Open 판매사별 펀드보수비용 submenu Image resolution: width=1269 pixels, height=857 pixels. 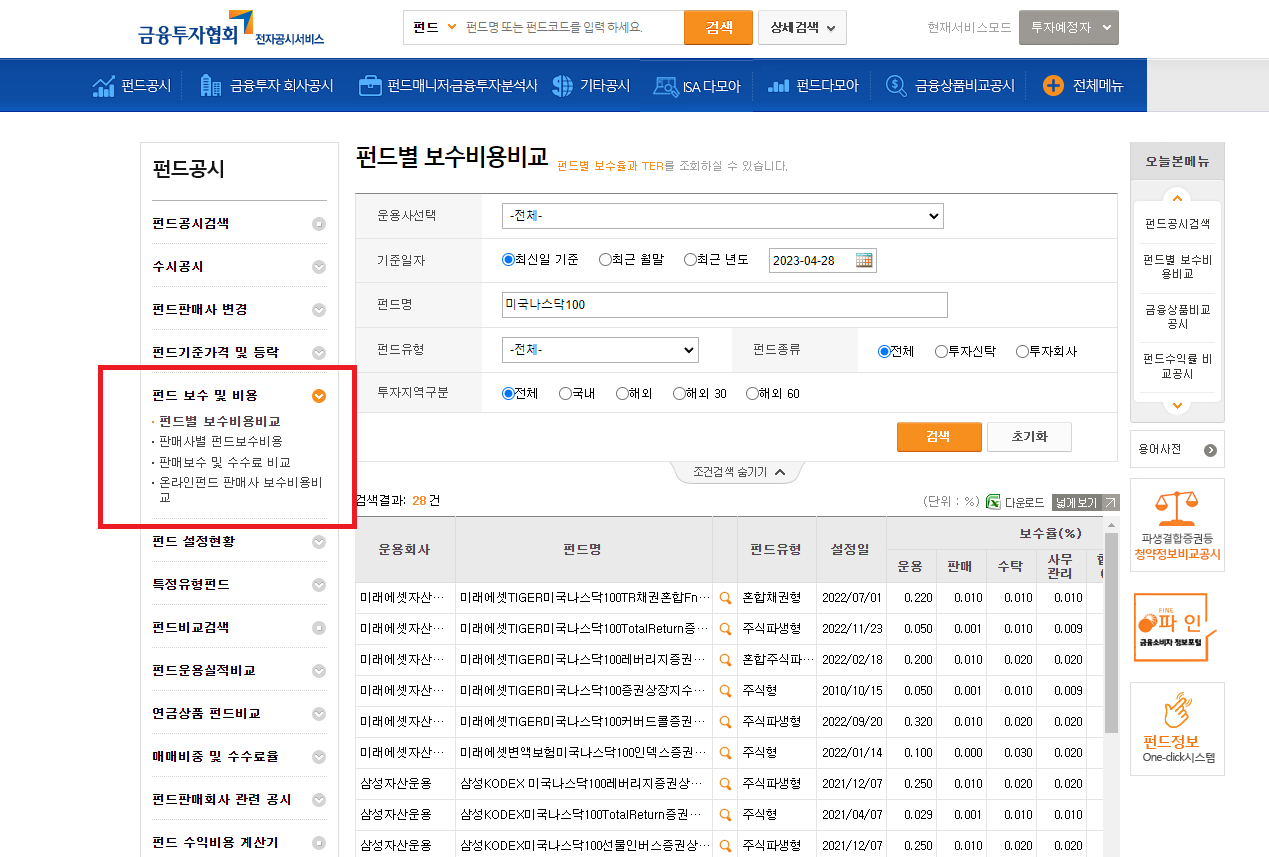click(x=221, y=441)
